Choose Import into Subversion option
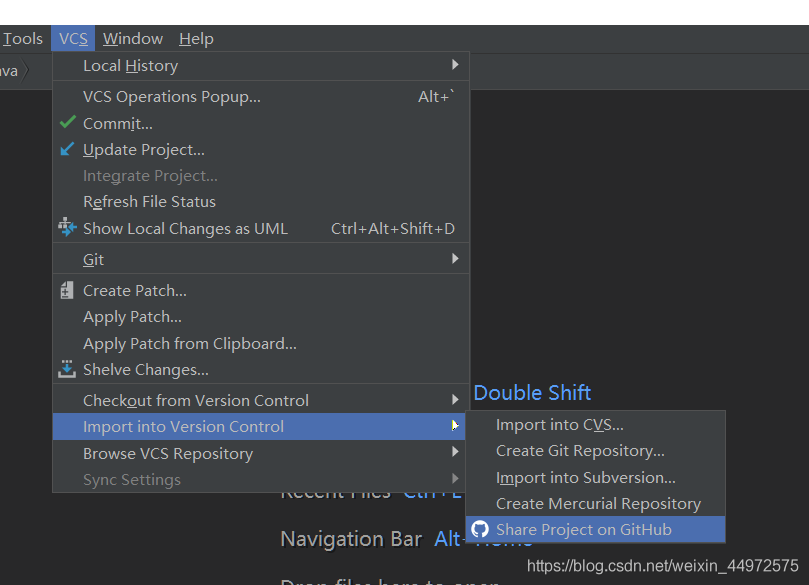The height and width of the screenshot is (585, 809). coord(595,478)
